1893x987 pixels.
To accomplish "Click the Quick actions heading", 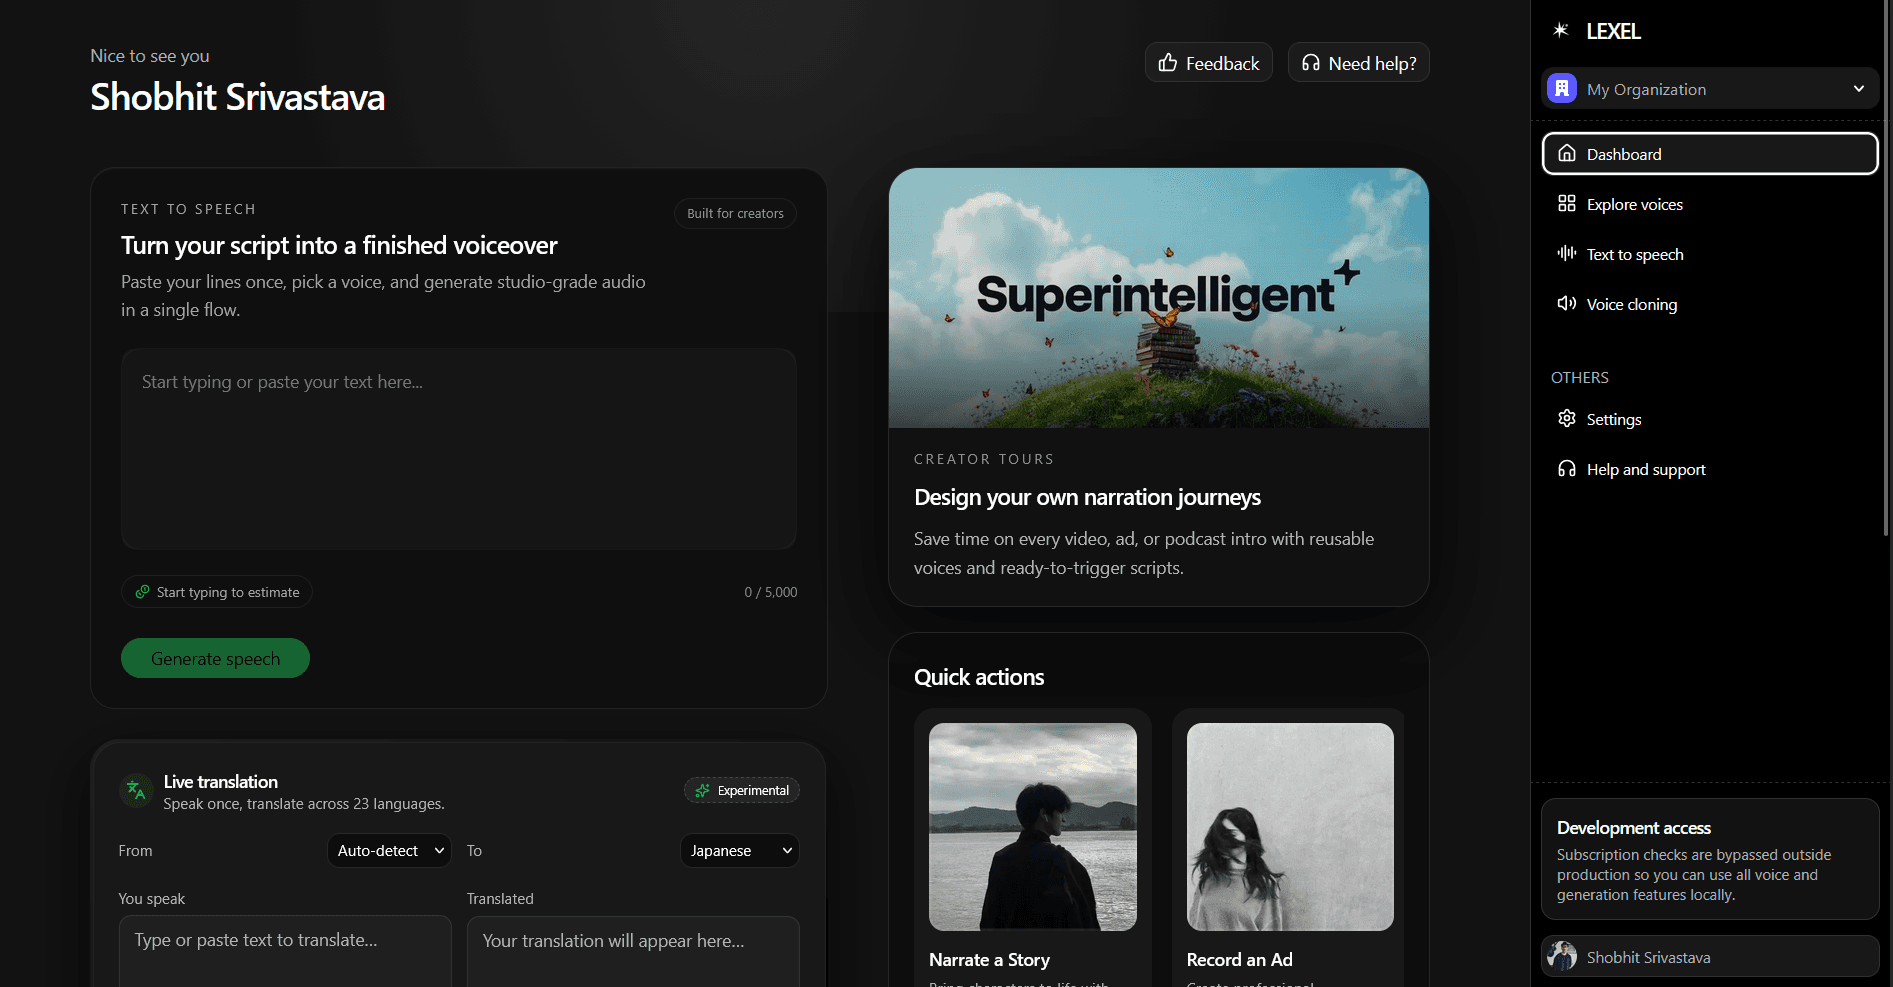I will point(979,677).
